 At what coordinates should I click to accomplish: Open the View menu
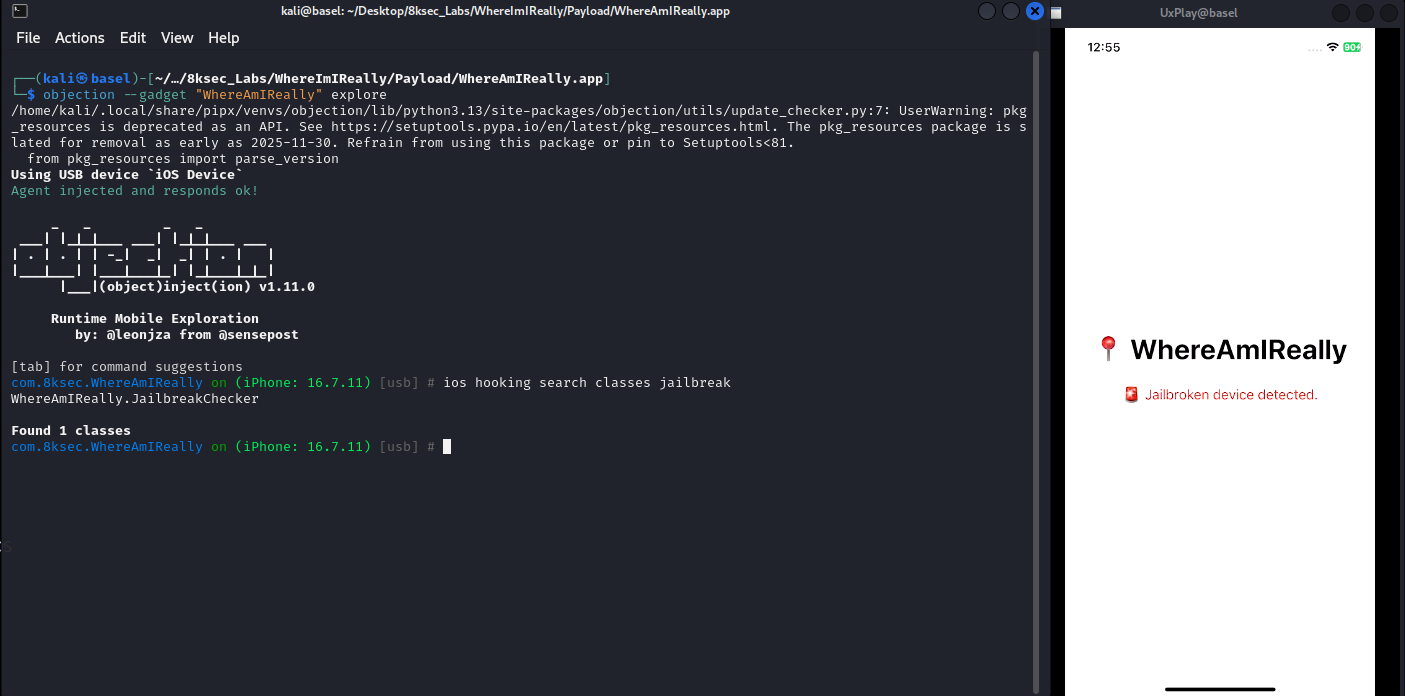pos(177,38)
